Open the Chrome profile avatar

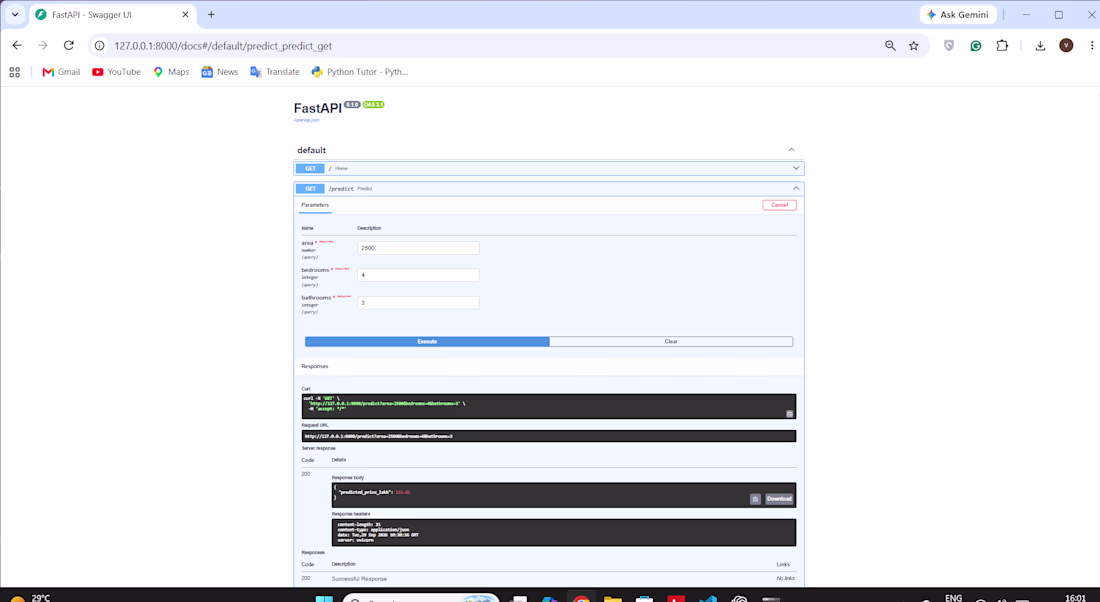coord(1066,46)
